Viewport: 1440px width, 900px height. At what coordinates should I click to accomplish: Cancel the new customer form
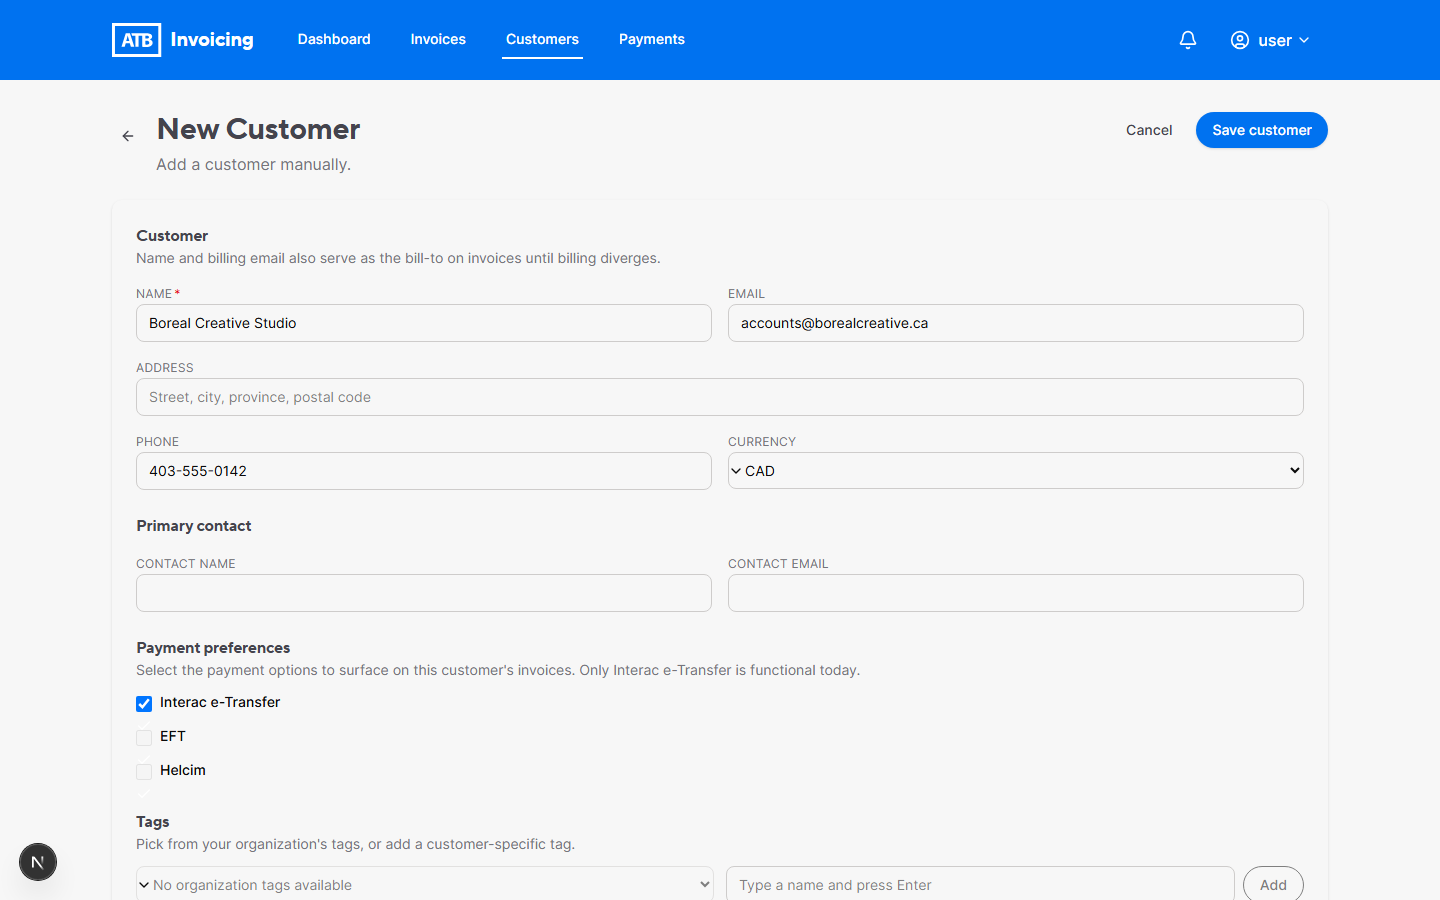(x=1149, y=130)
